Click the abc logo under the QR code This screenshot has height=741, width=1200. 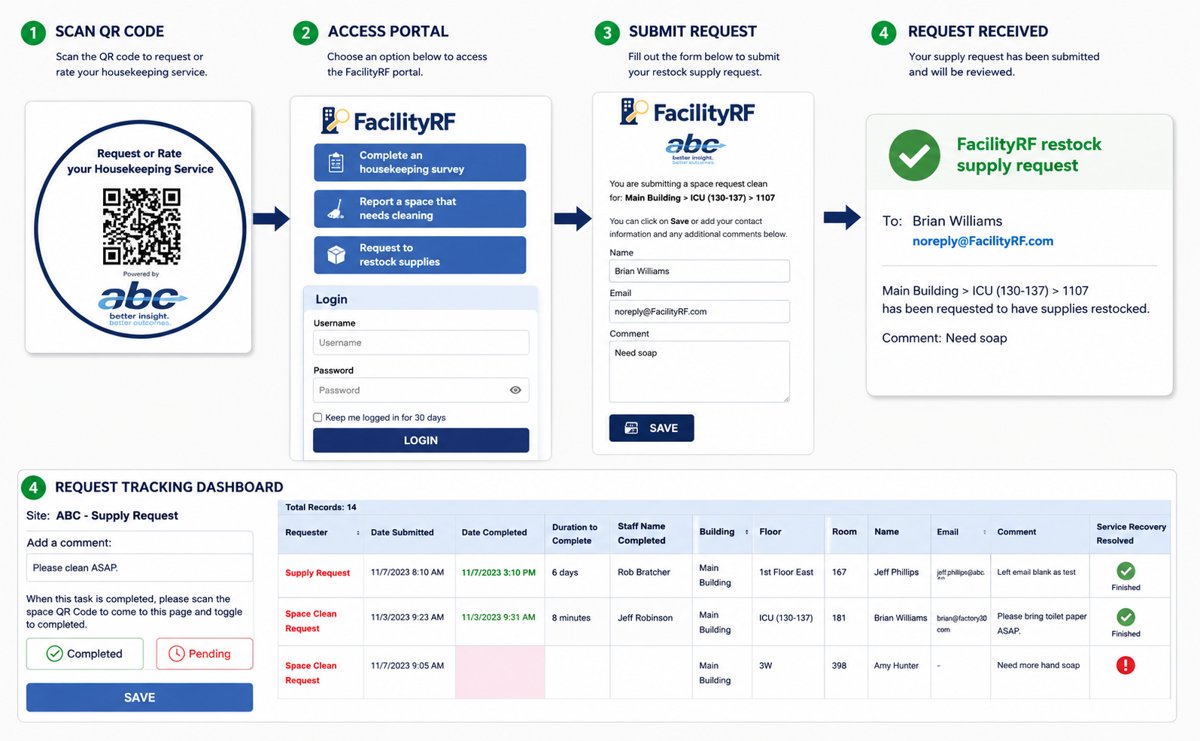pyautogui.click(x=143, y=306)
